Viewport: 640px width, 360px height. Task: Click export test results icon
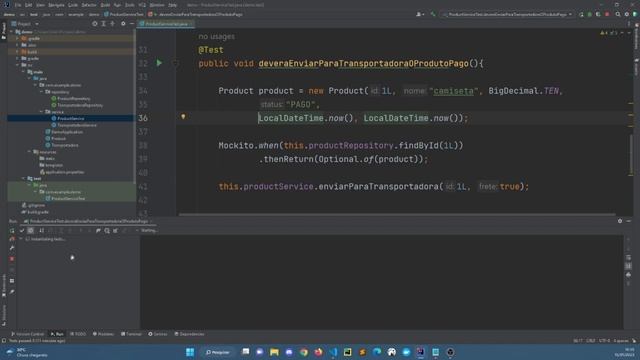coord(116,231)
